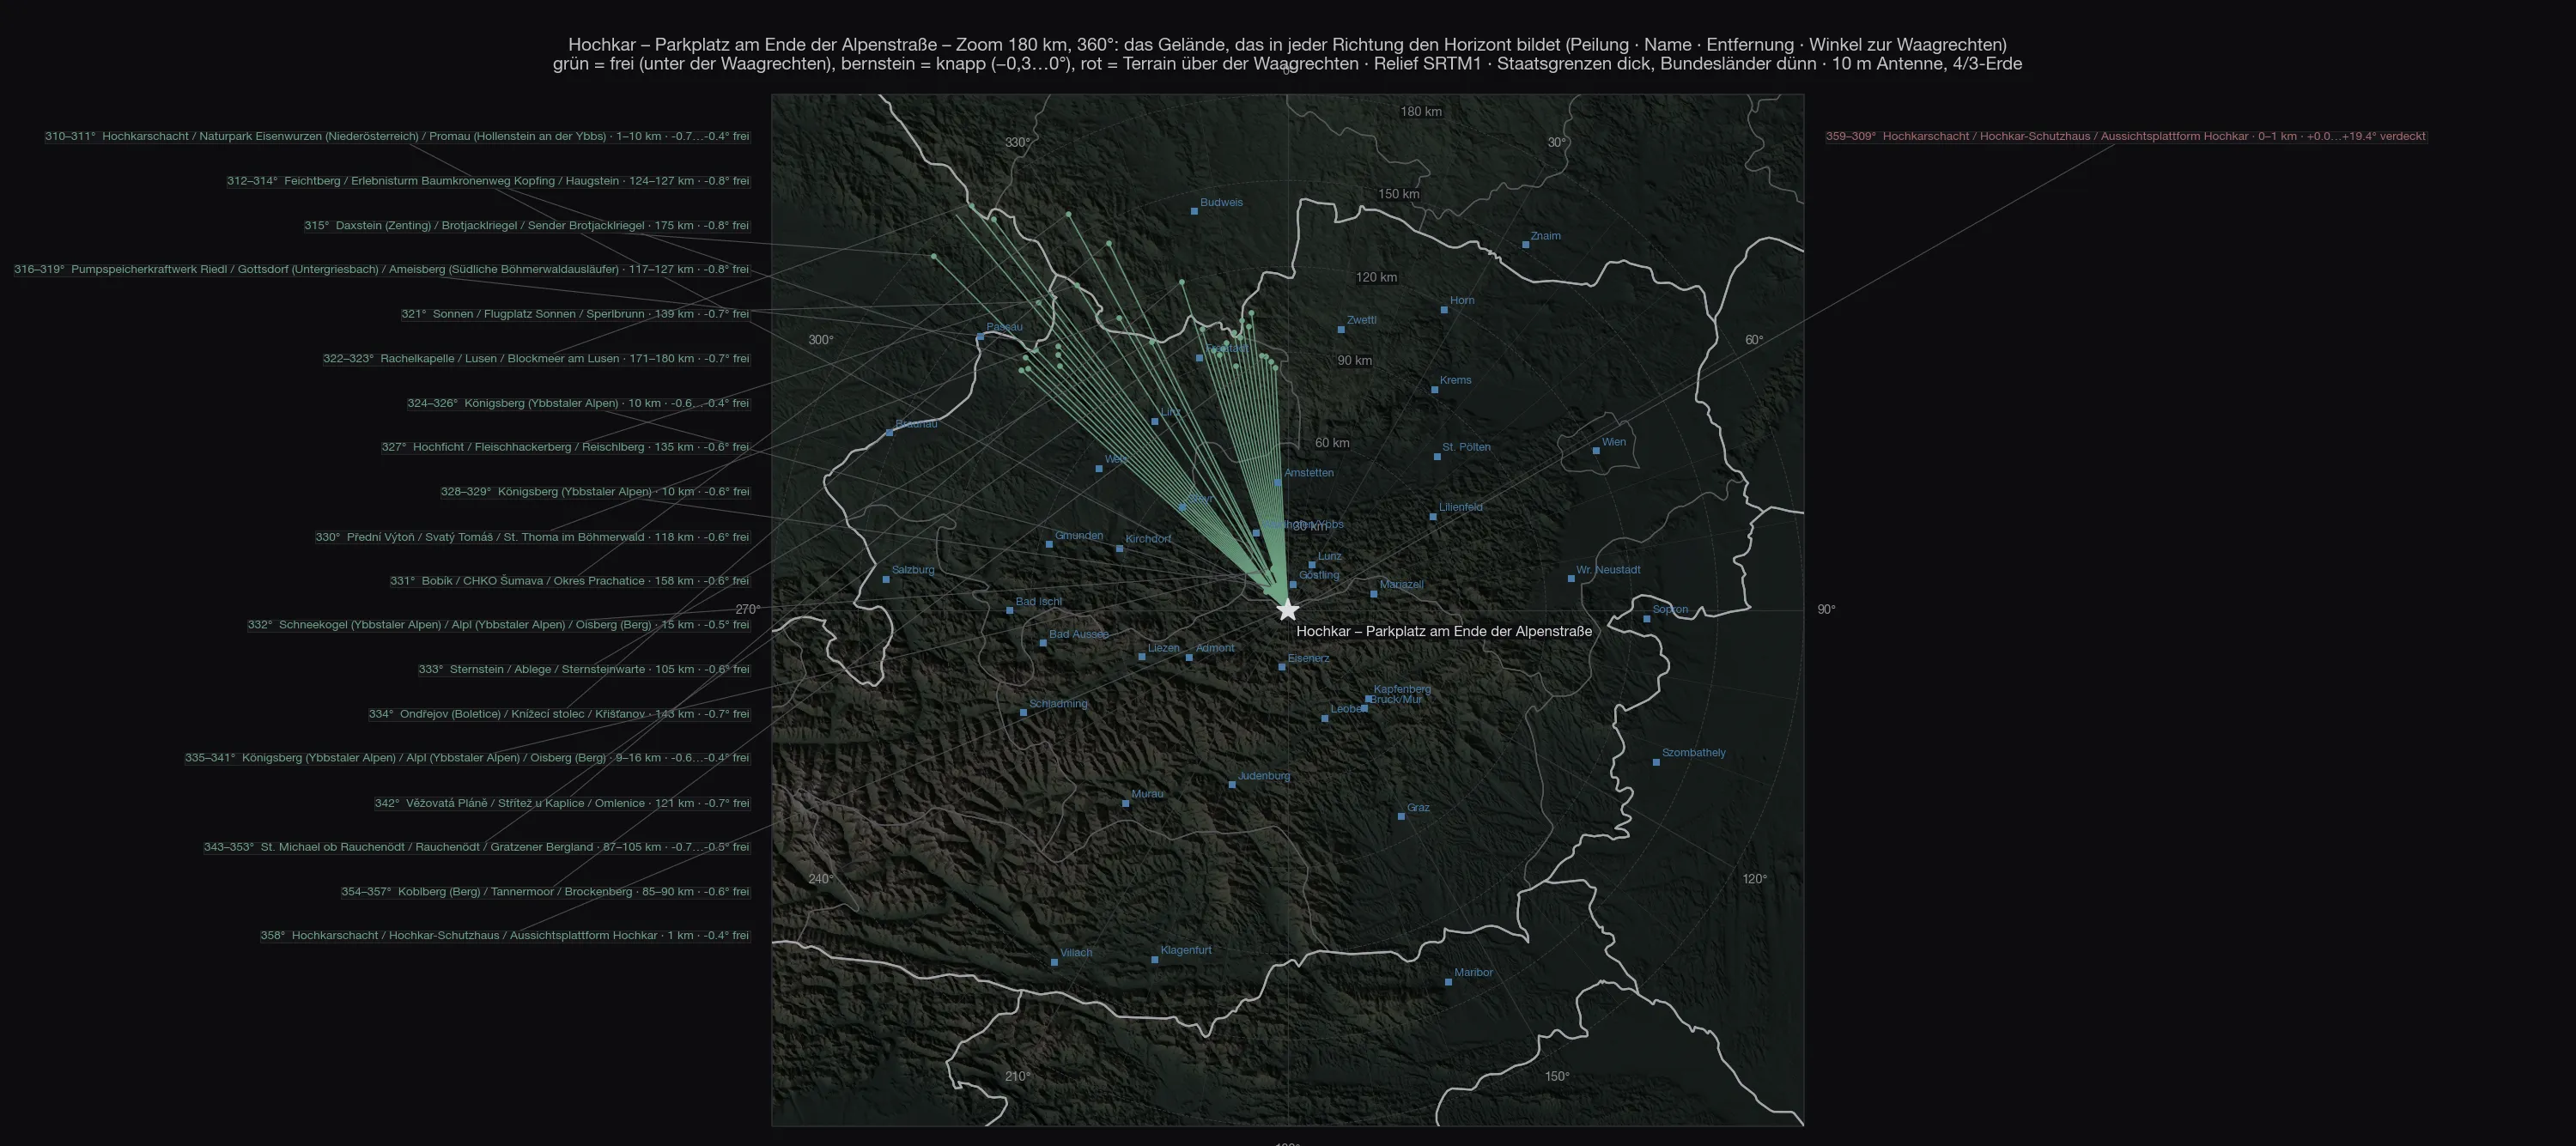Click the red 359–309° verdeckt horizon label
The image size is (2576, 1146).
[x=2126, y=136]
